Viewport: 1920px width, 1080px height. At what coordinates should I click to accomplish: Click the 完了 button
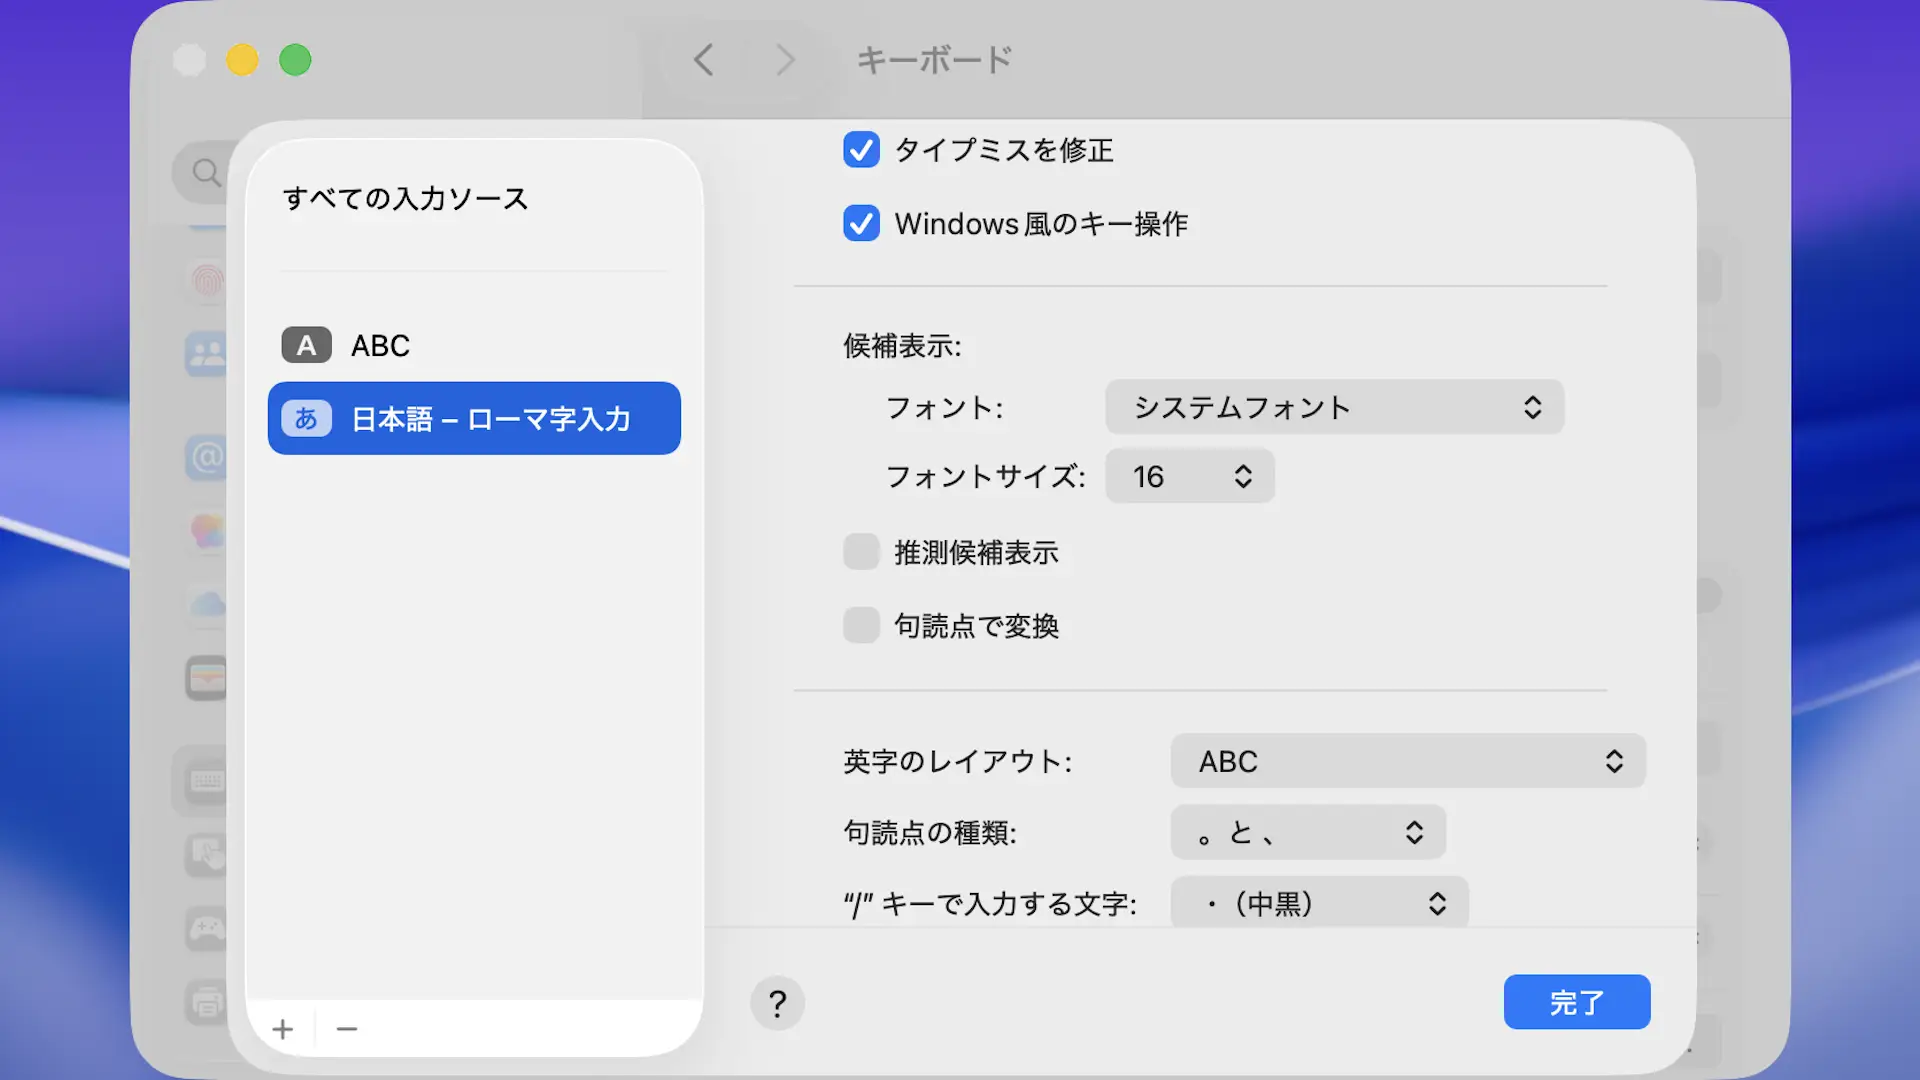pos(1576,1002)
